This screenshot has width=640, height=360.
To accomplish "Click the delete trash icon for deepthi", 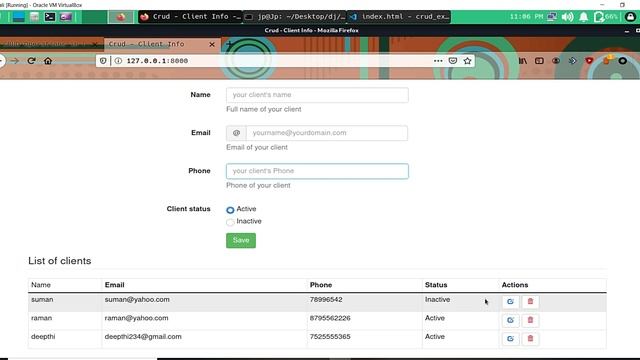I will [530, 338].
